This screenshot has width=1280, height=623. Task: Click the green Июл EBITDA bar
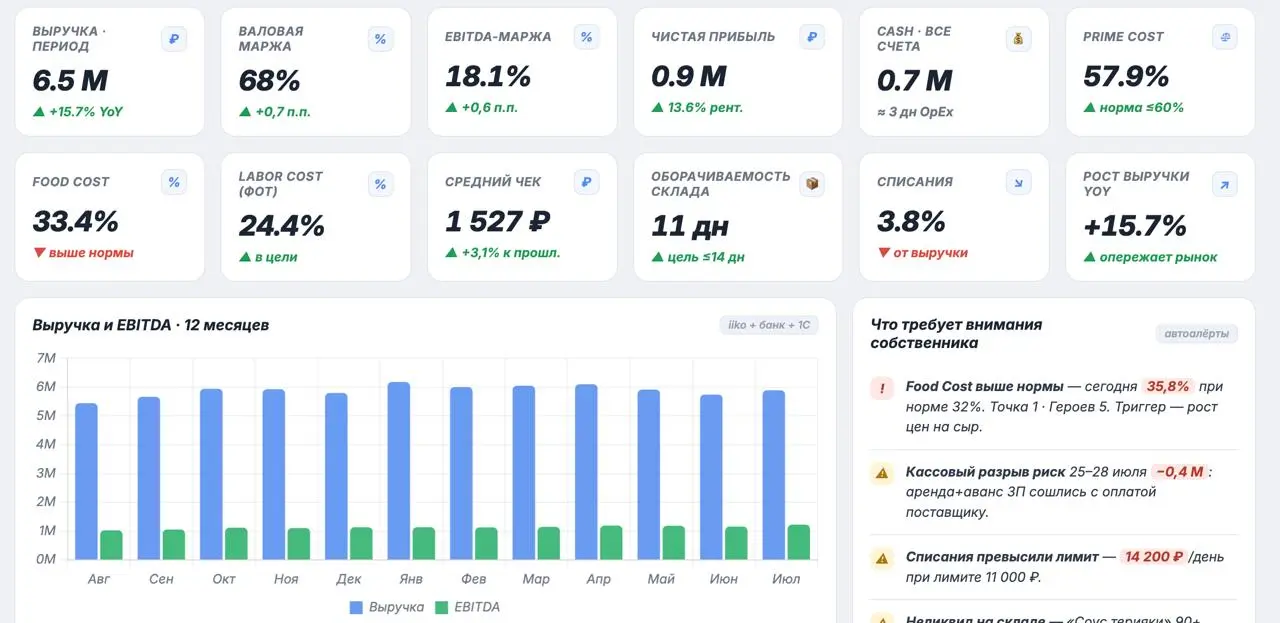click(798, 542)
